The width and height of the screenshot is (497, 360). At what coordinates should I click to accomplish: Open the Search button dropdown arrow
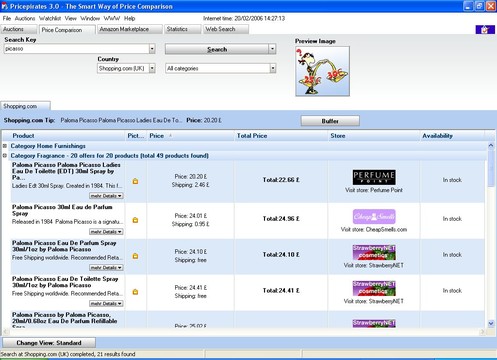[272, 49]
